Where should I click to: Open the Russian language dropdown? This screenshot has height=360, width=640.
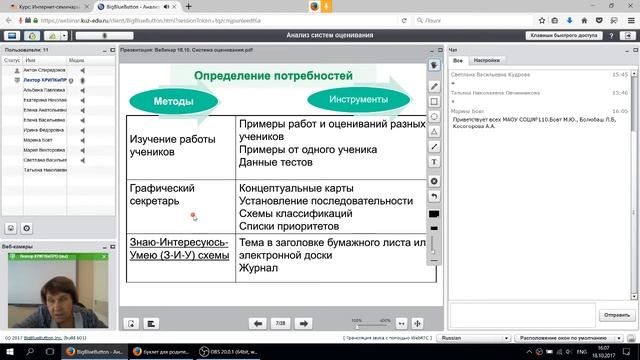point(474,338)
